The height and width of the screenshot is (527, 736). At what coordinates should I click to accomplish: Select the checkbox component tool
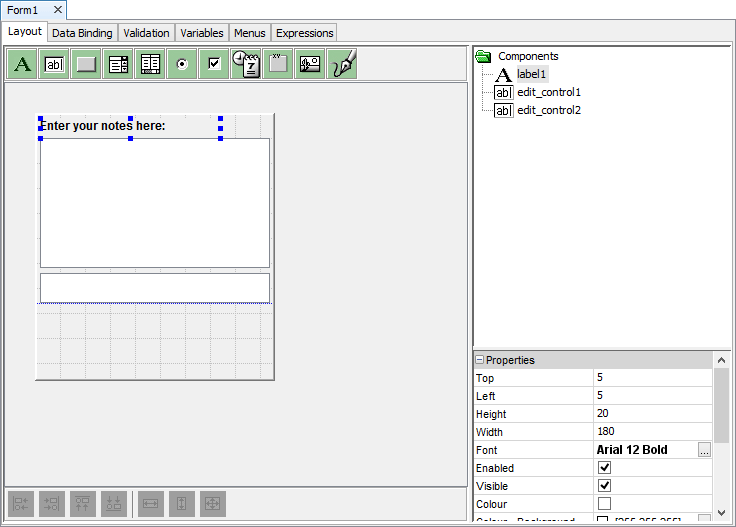pos(214,64)
